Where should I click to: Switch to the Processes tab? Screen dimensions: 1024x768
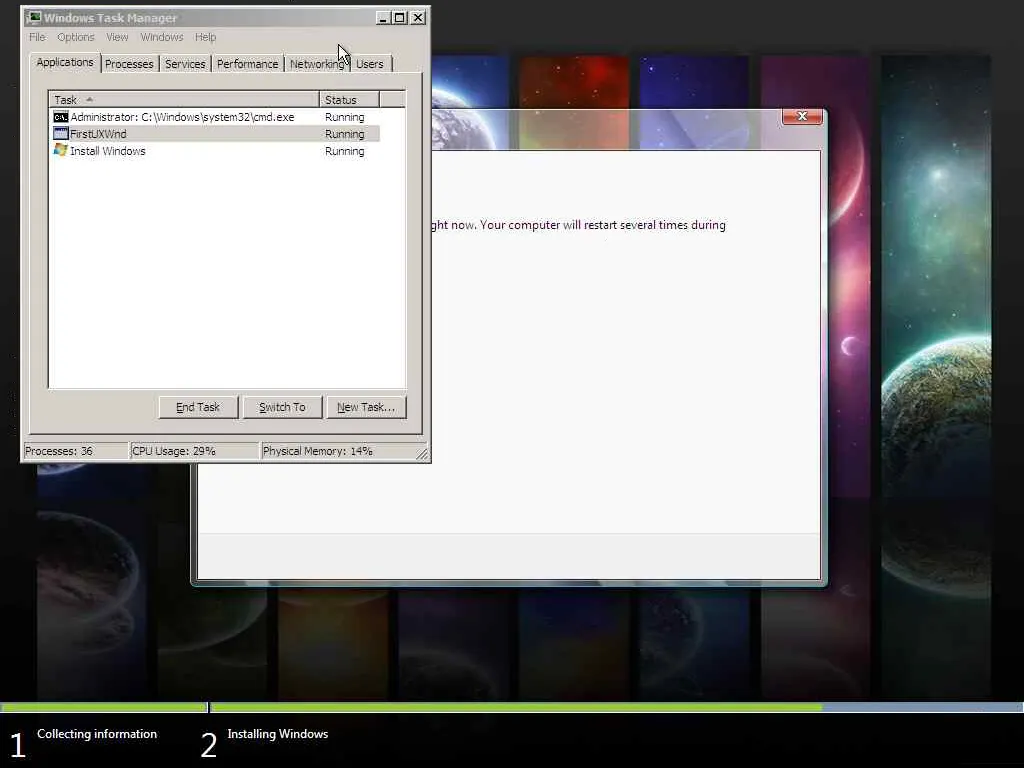pos(129,64)
